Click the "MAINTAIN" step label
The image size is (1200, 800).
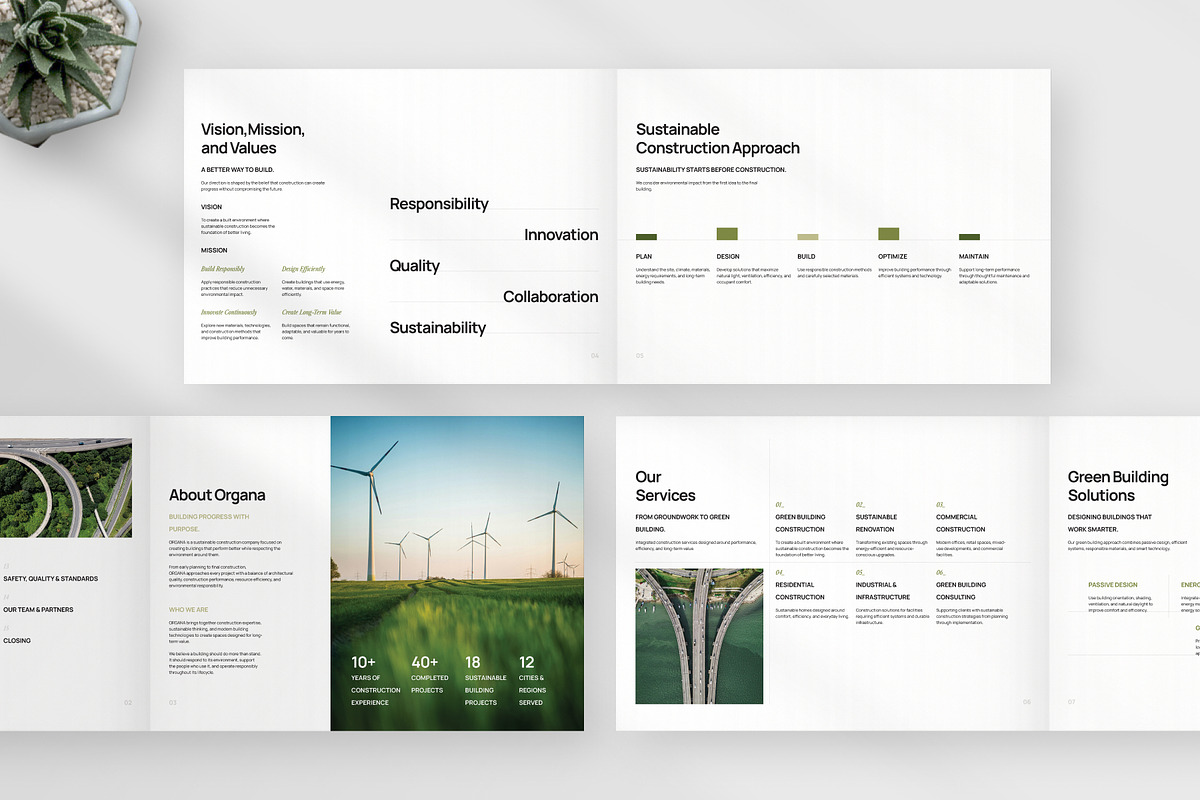coord(974,257)
